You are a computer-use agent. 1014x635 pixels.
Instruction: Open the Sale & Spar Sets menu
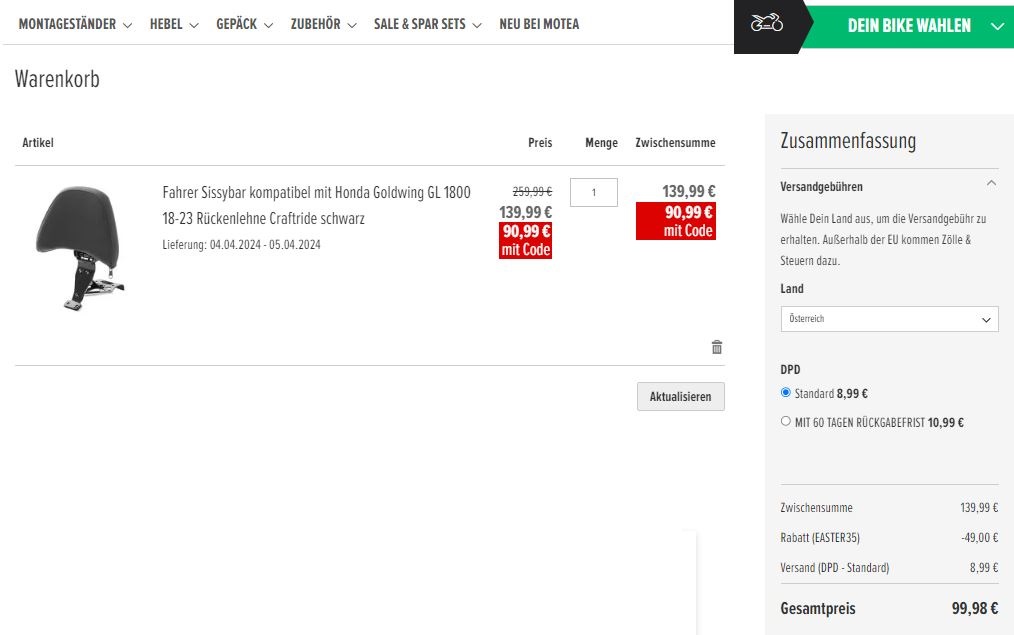[x=427, y=24]
